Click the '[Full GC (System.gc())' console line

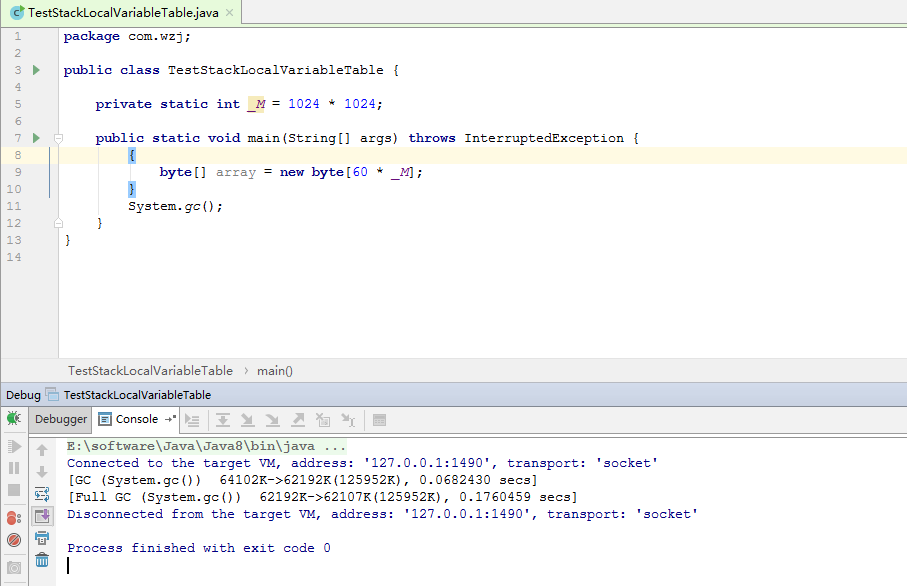coord(322,497)
